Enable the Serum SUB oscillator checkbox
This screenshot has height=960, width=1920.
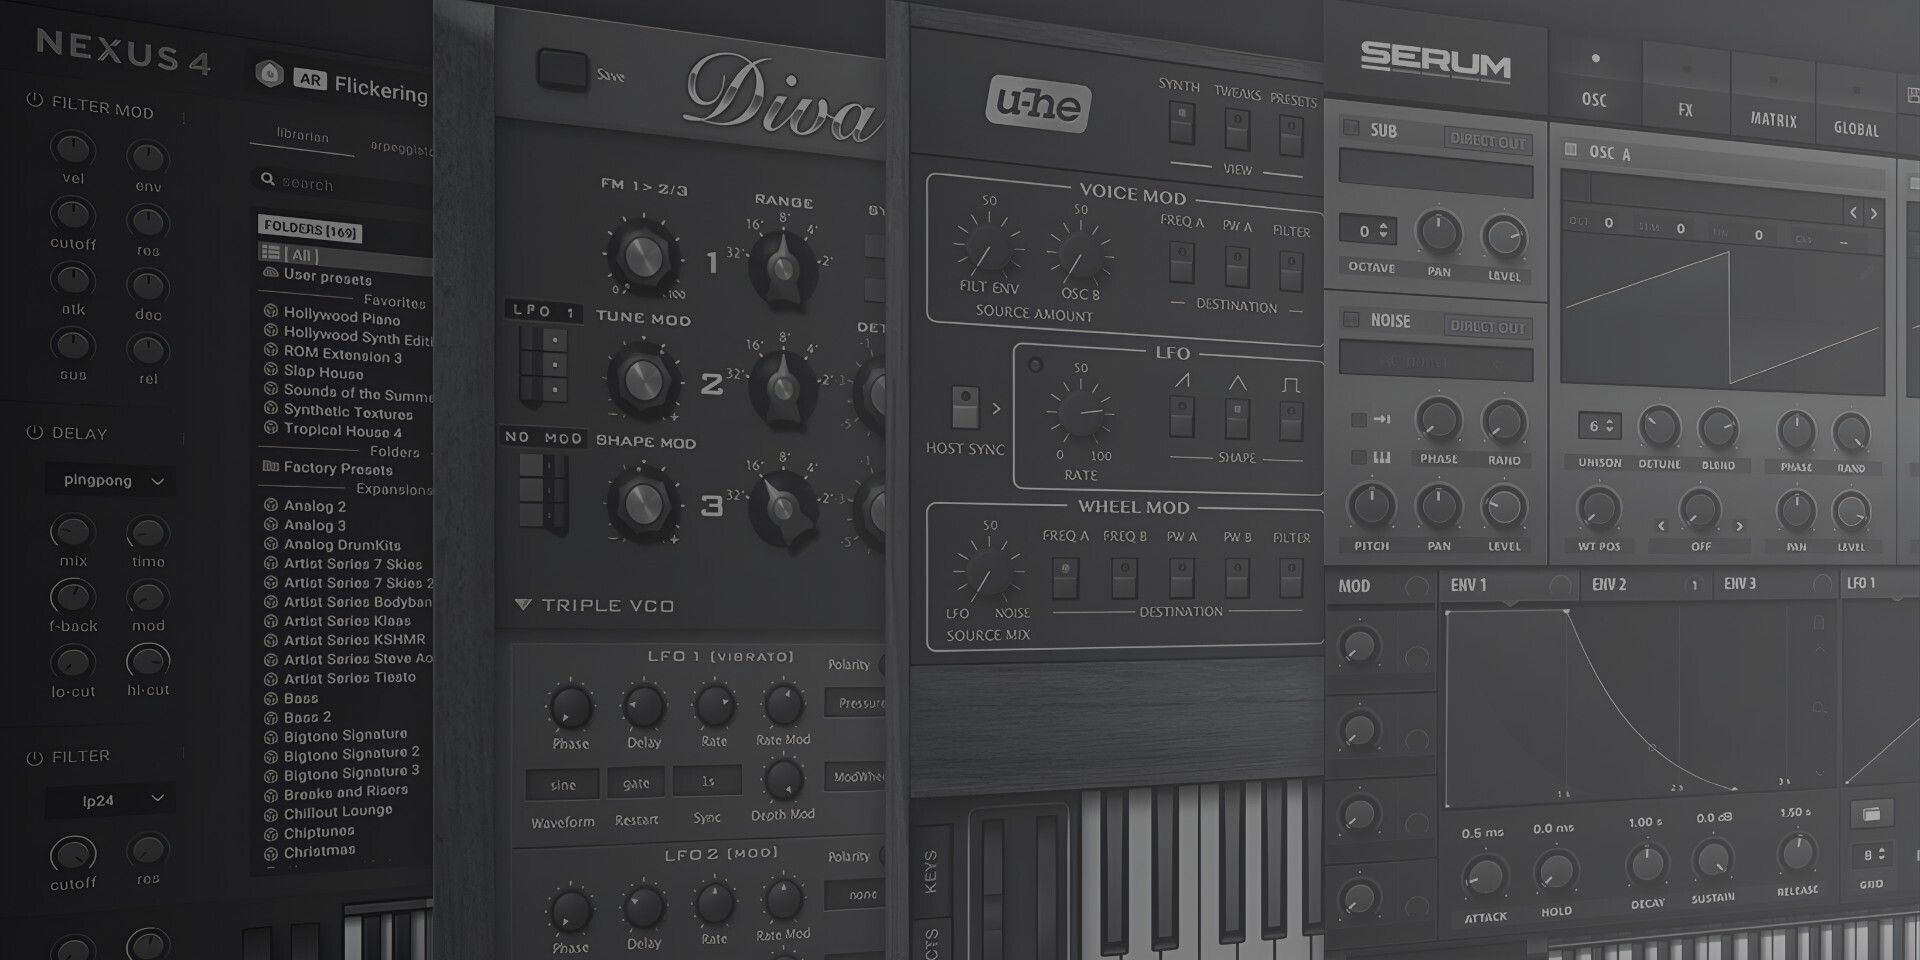click(x=1351, y=128)
